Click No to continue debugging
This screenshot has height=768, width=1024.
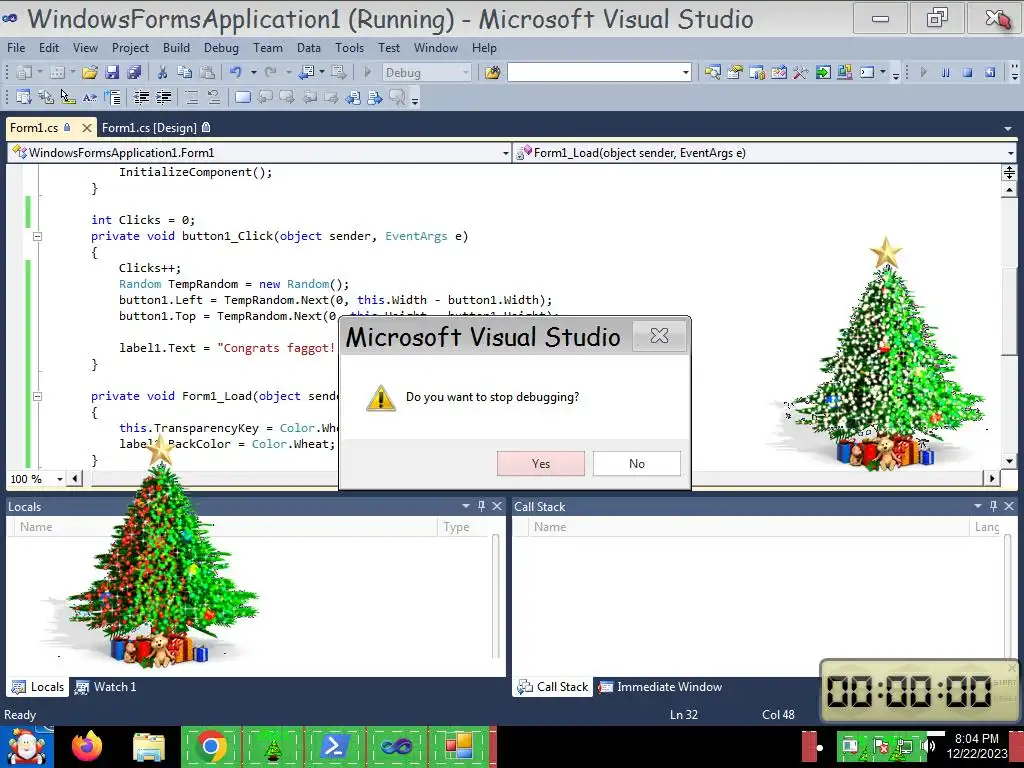(x=637, y=464)
